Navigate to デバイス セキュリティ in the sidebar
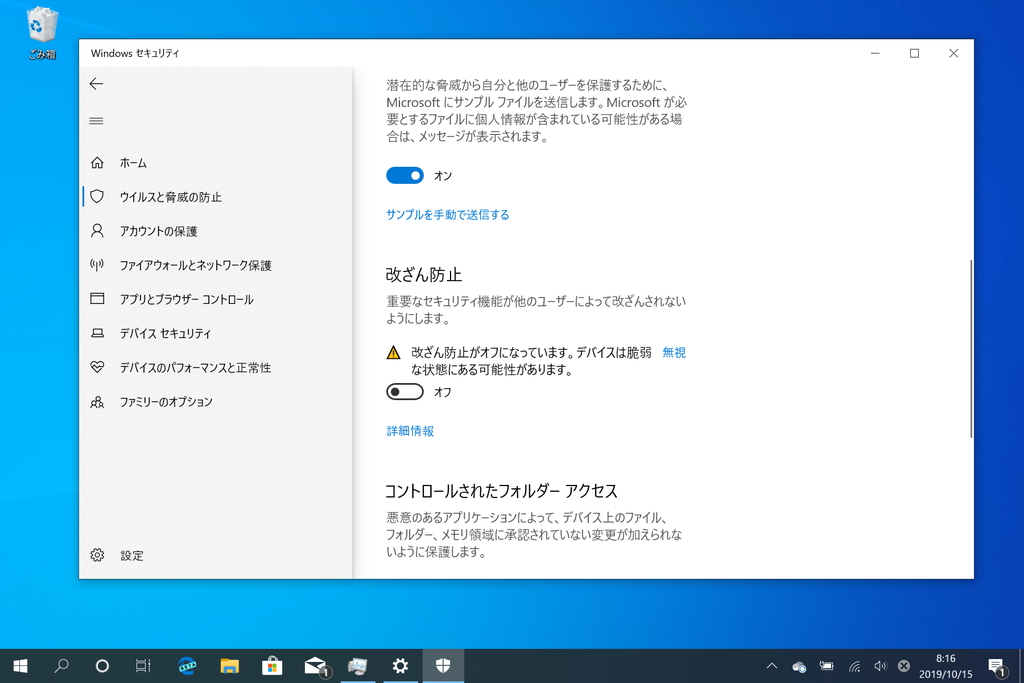Viewport: 1024px width, 683px height. pos(96,333)
